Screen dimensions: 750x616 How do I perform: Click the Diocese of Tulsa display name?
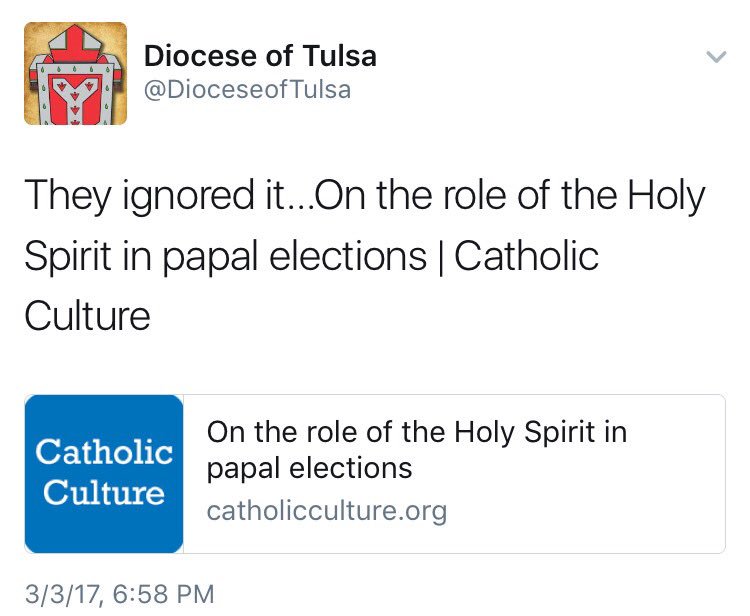(x=260, y=56)
